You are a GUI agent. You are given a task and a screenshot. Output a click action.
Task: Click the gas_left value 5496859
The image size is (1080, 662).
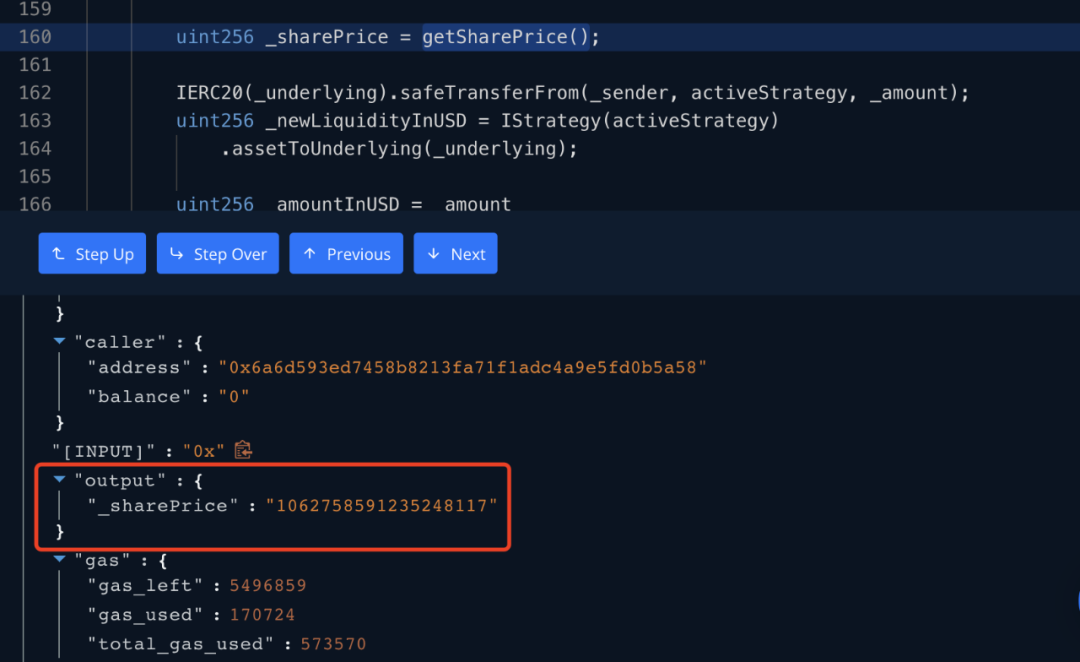(x=268, y=586)
